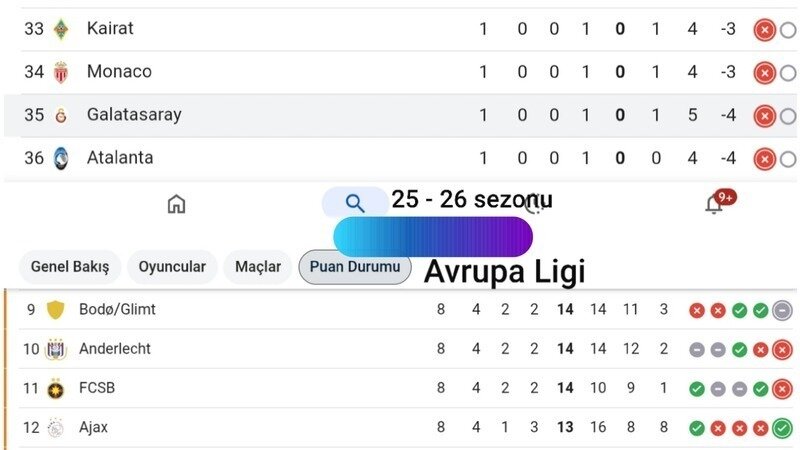Open the Galatasaray team name link
800x450 pixels.
[x=134, y=115]
